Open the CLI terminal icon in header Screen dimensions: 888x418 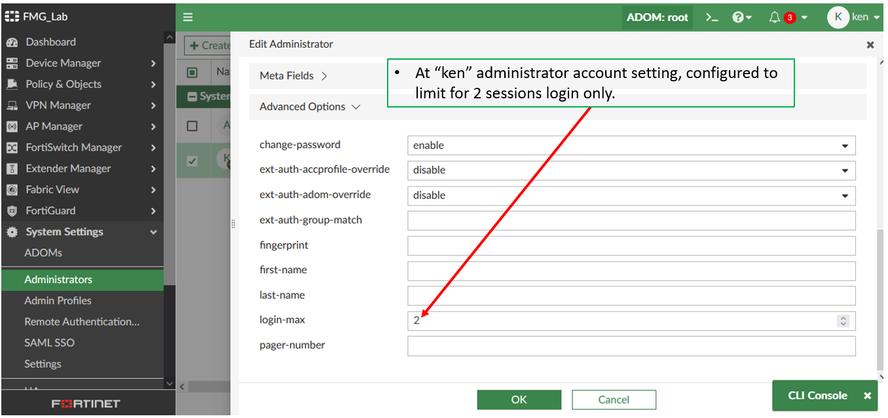(x=712, y=17)
